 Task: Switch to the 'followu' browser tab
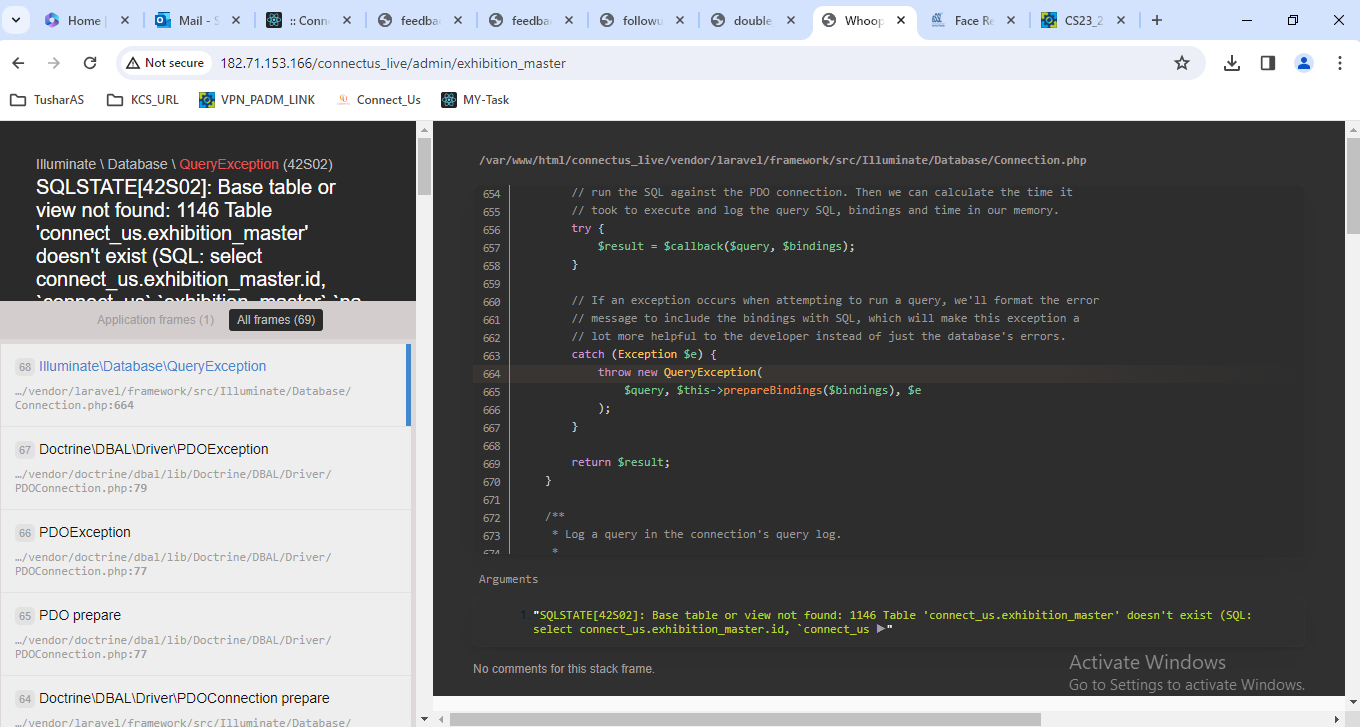tap(641, 20)
